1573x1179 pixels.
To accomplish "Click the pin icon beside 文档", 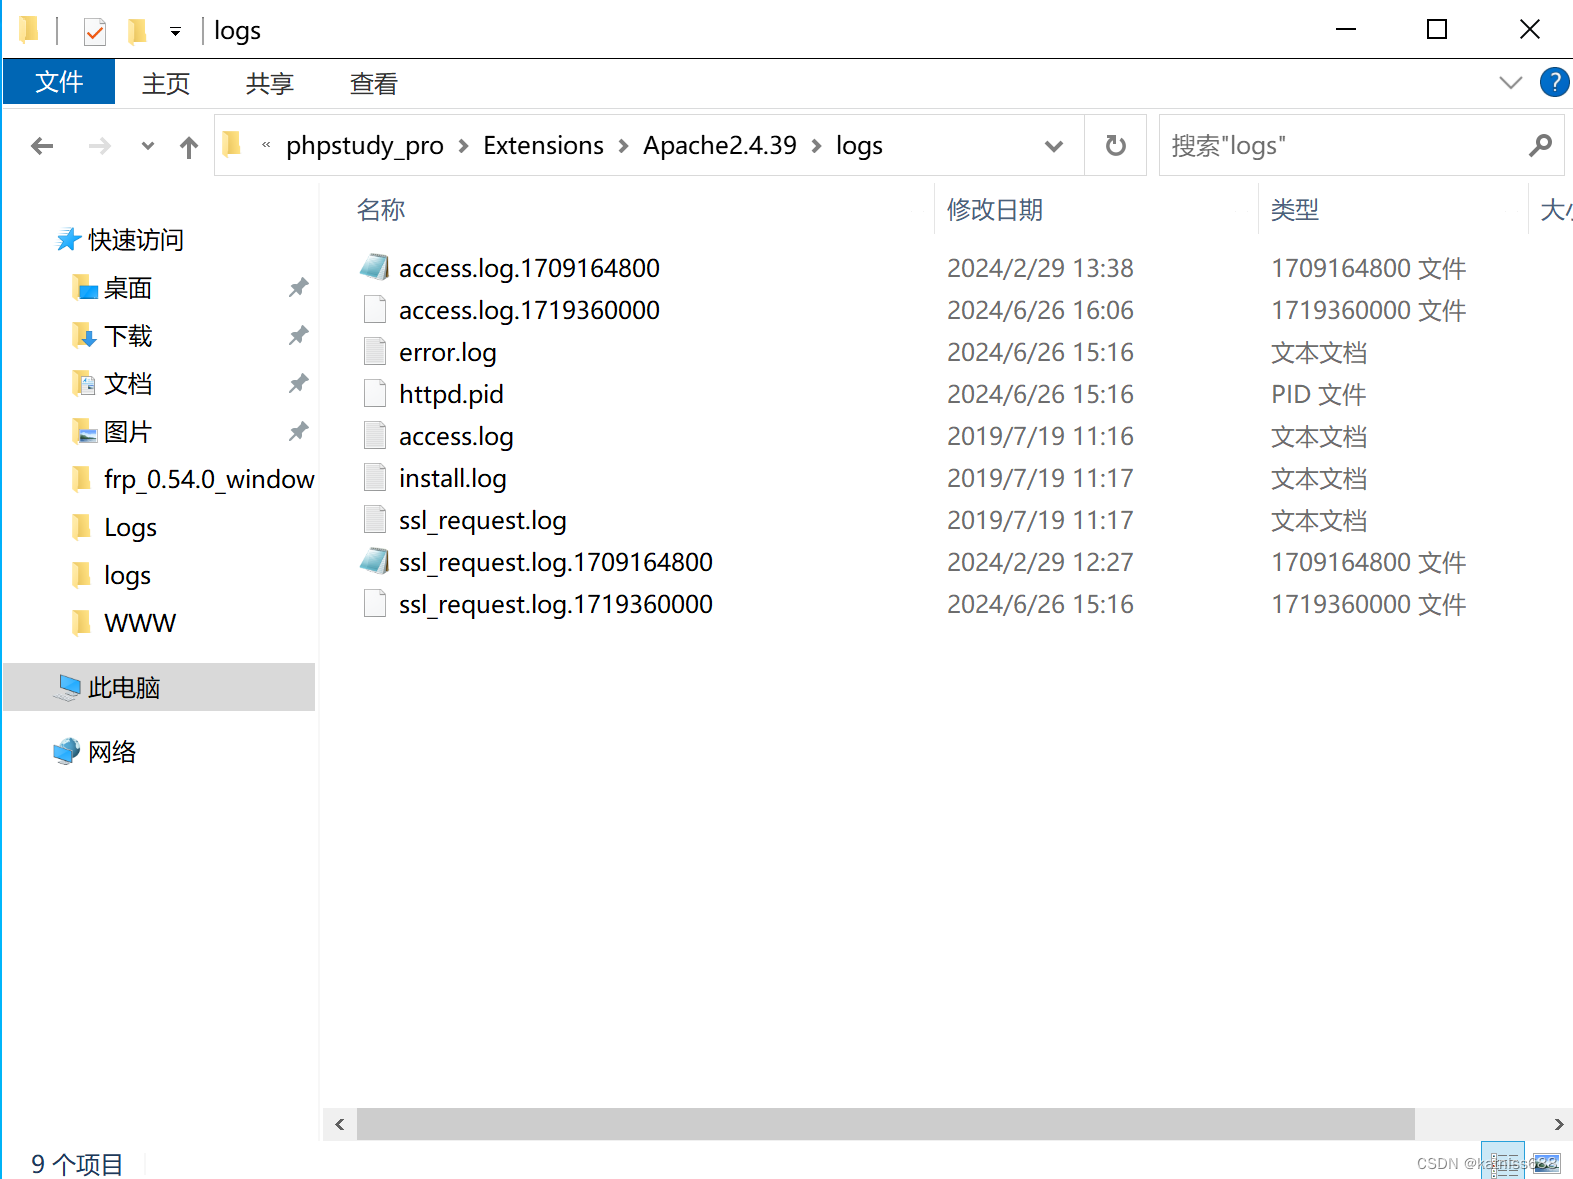I will 298,384.
